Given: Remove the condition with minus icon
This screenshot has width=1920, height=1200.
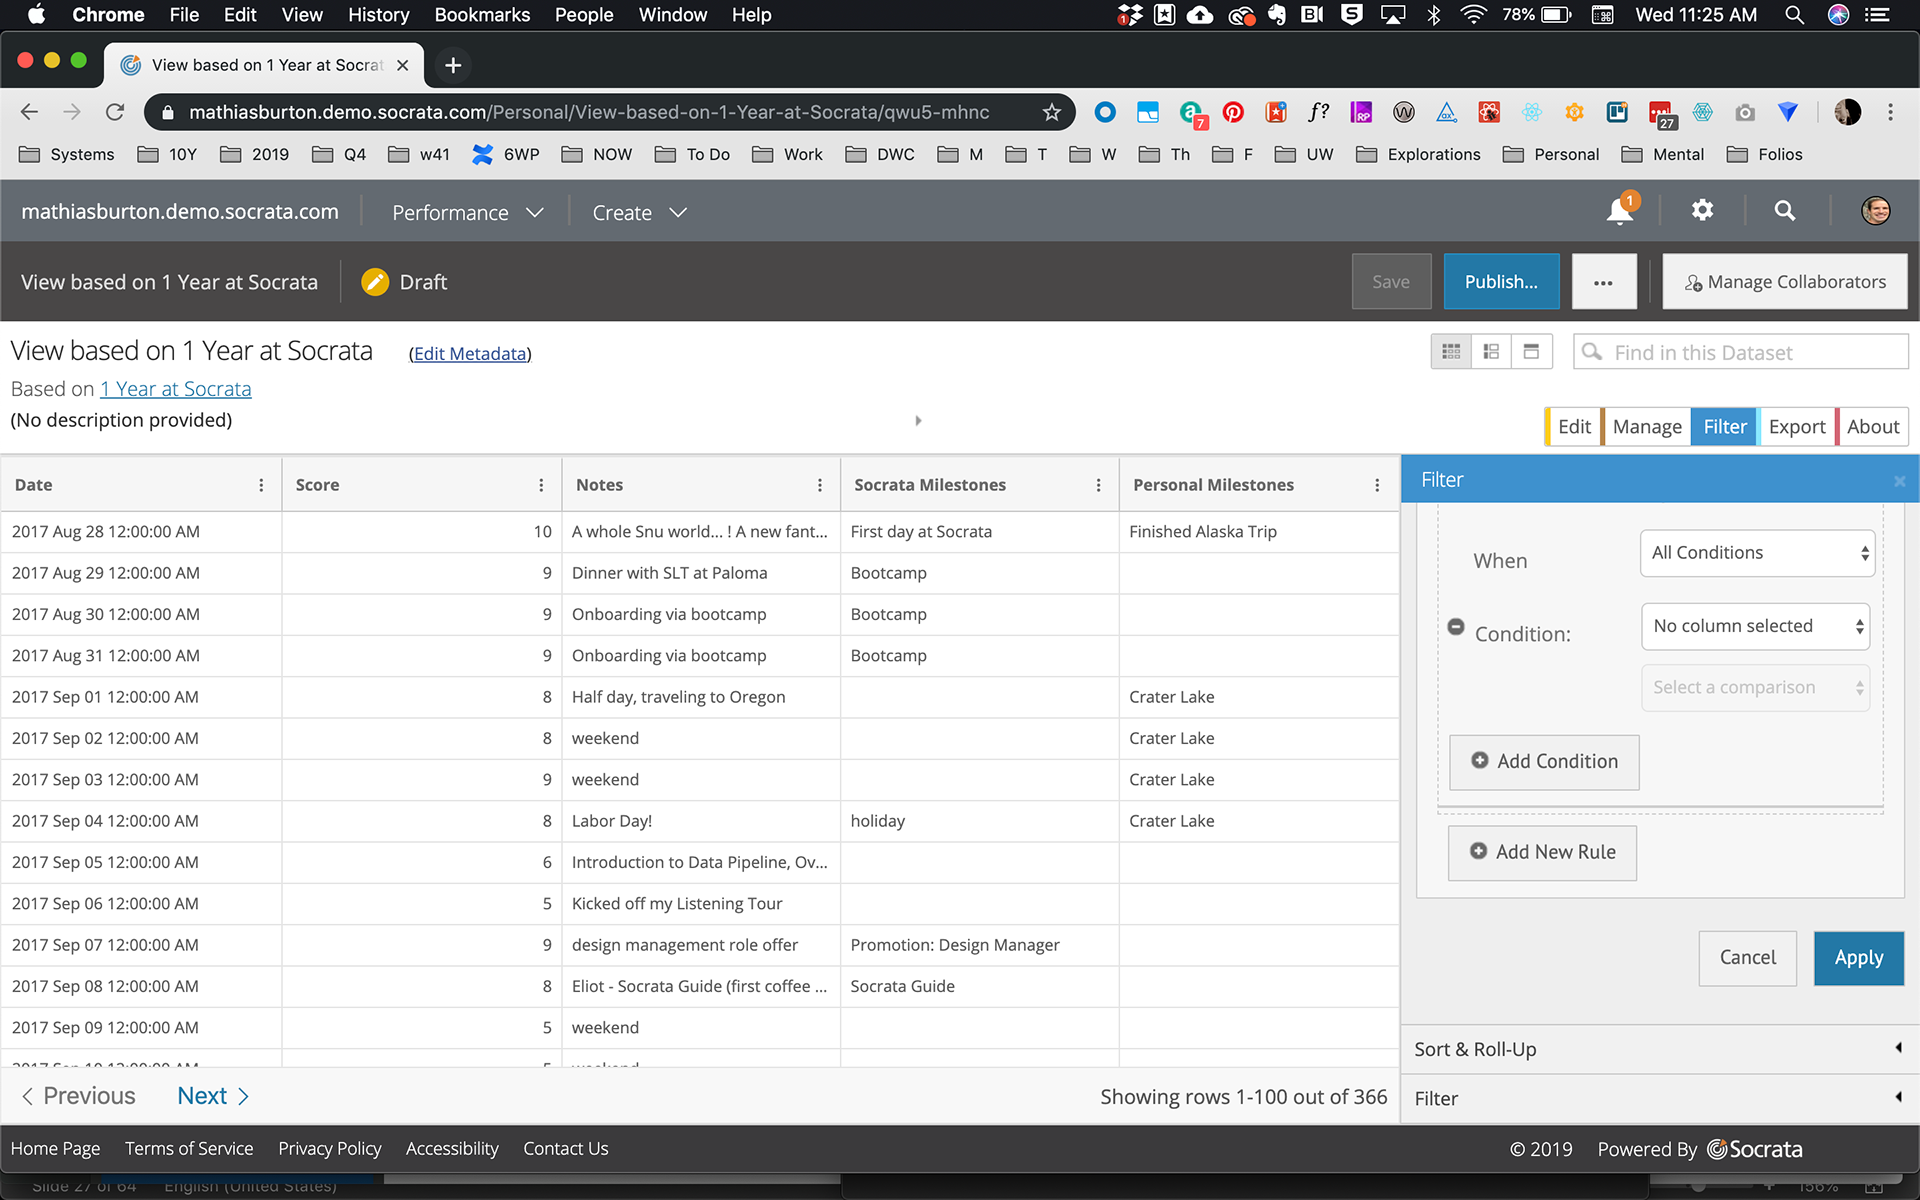Looking at the screenshot, I should 1456,627.
